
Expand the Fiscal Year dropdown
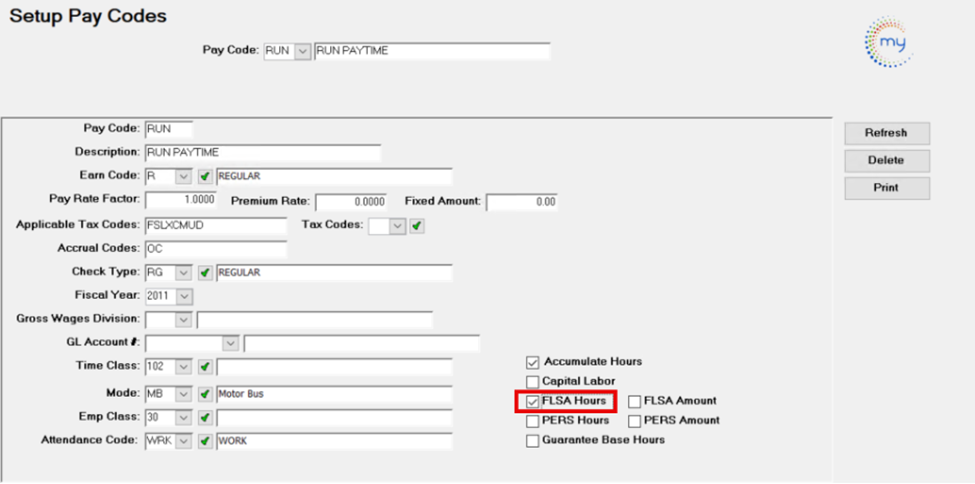(x=183, y=296)
